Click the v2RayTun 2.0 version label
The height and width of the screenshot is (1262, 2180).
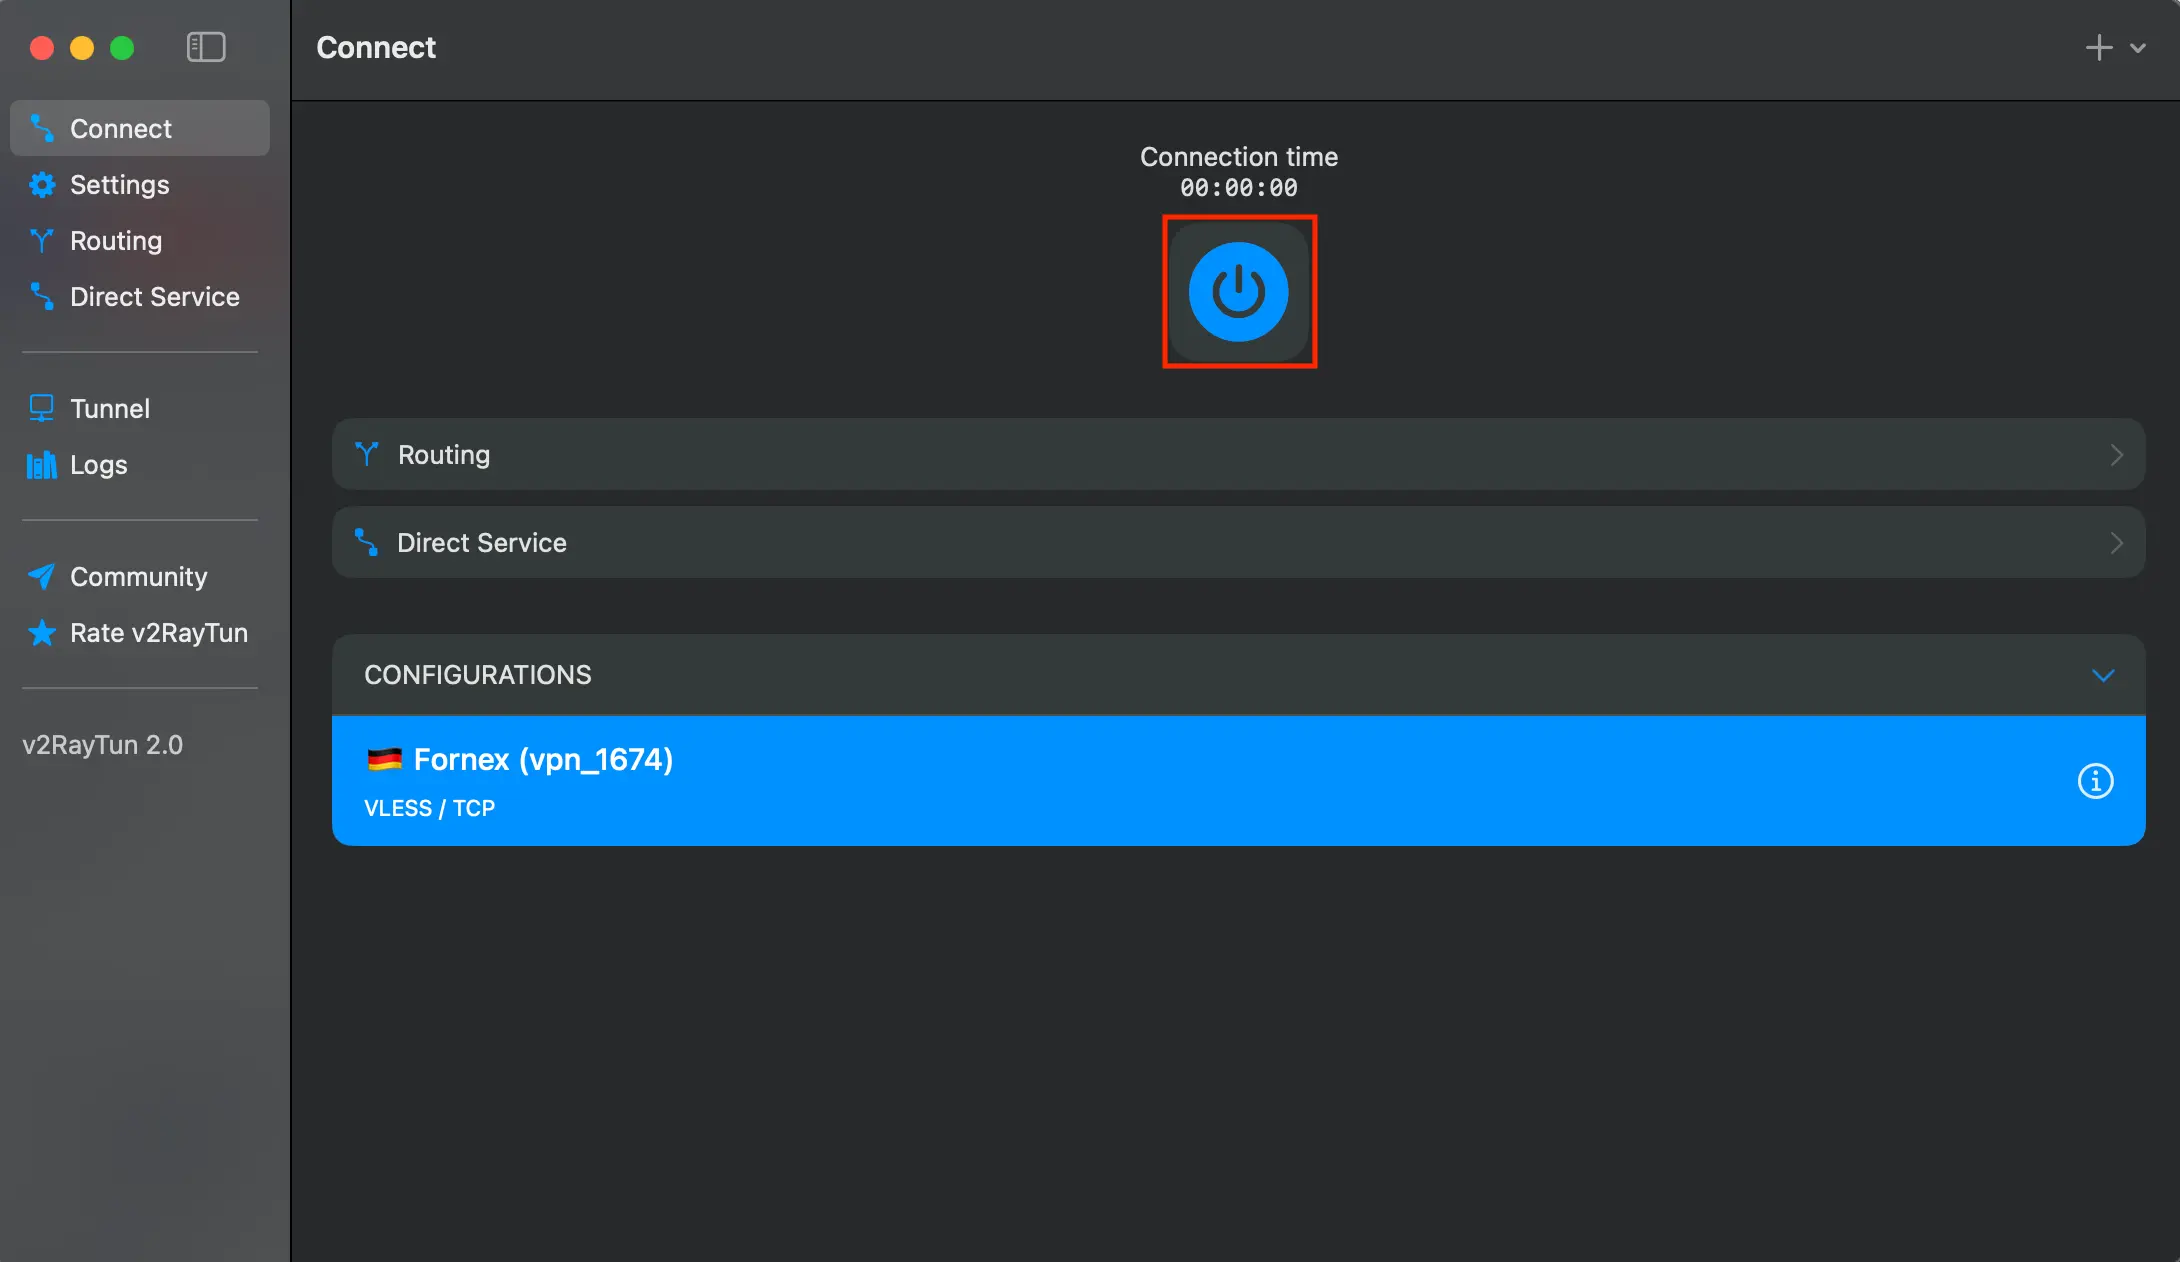pyautogui.click(x=102, y=745)
